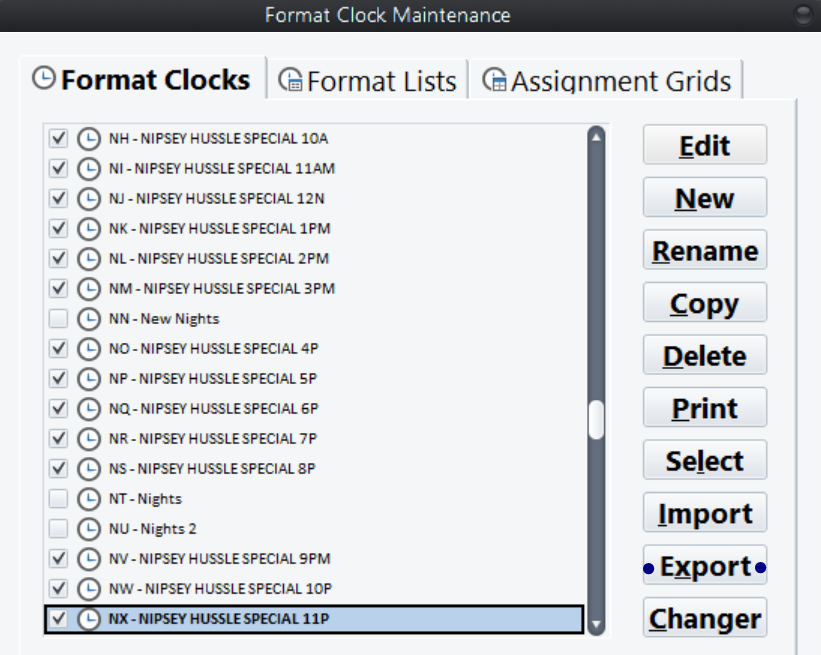Click the Export button

[705, 565]
